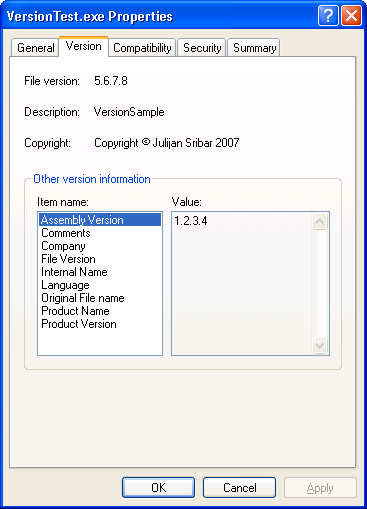Click the Value box down scroll arrow

click(x=319, y=345)
